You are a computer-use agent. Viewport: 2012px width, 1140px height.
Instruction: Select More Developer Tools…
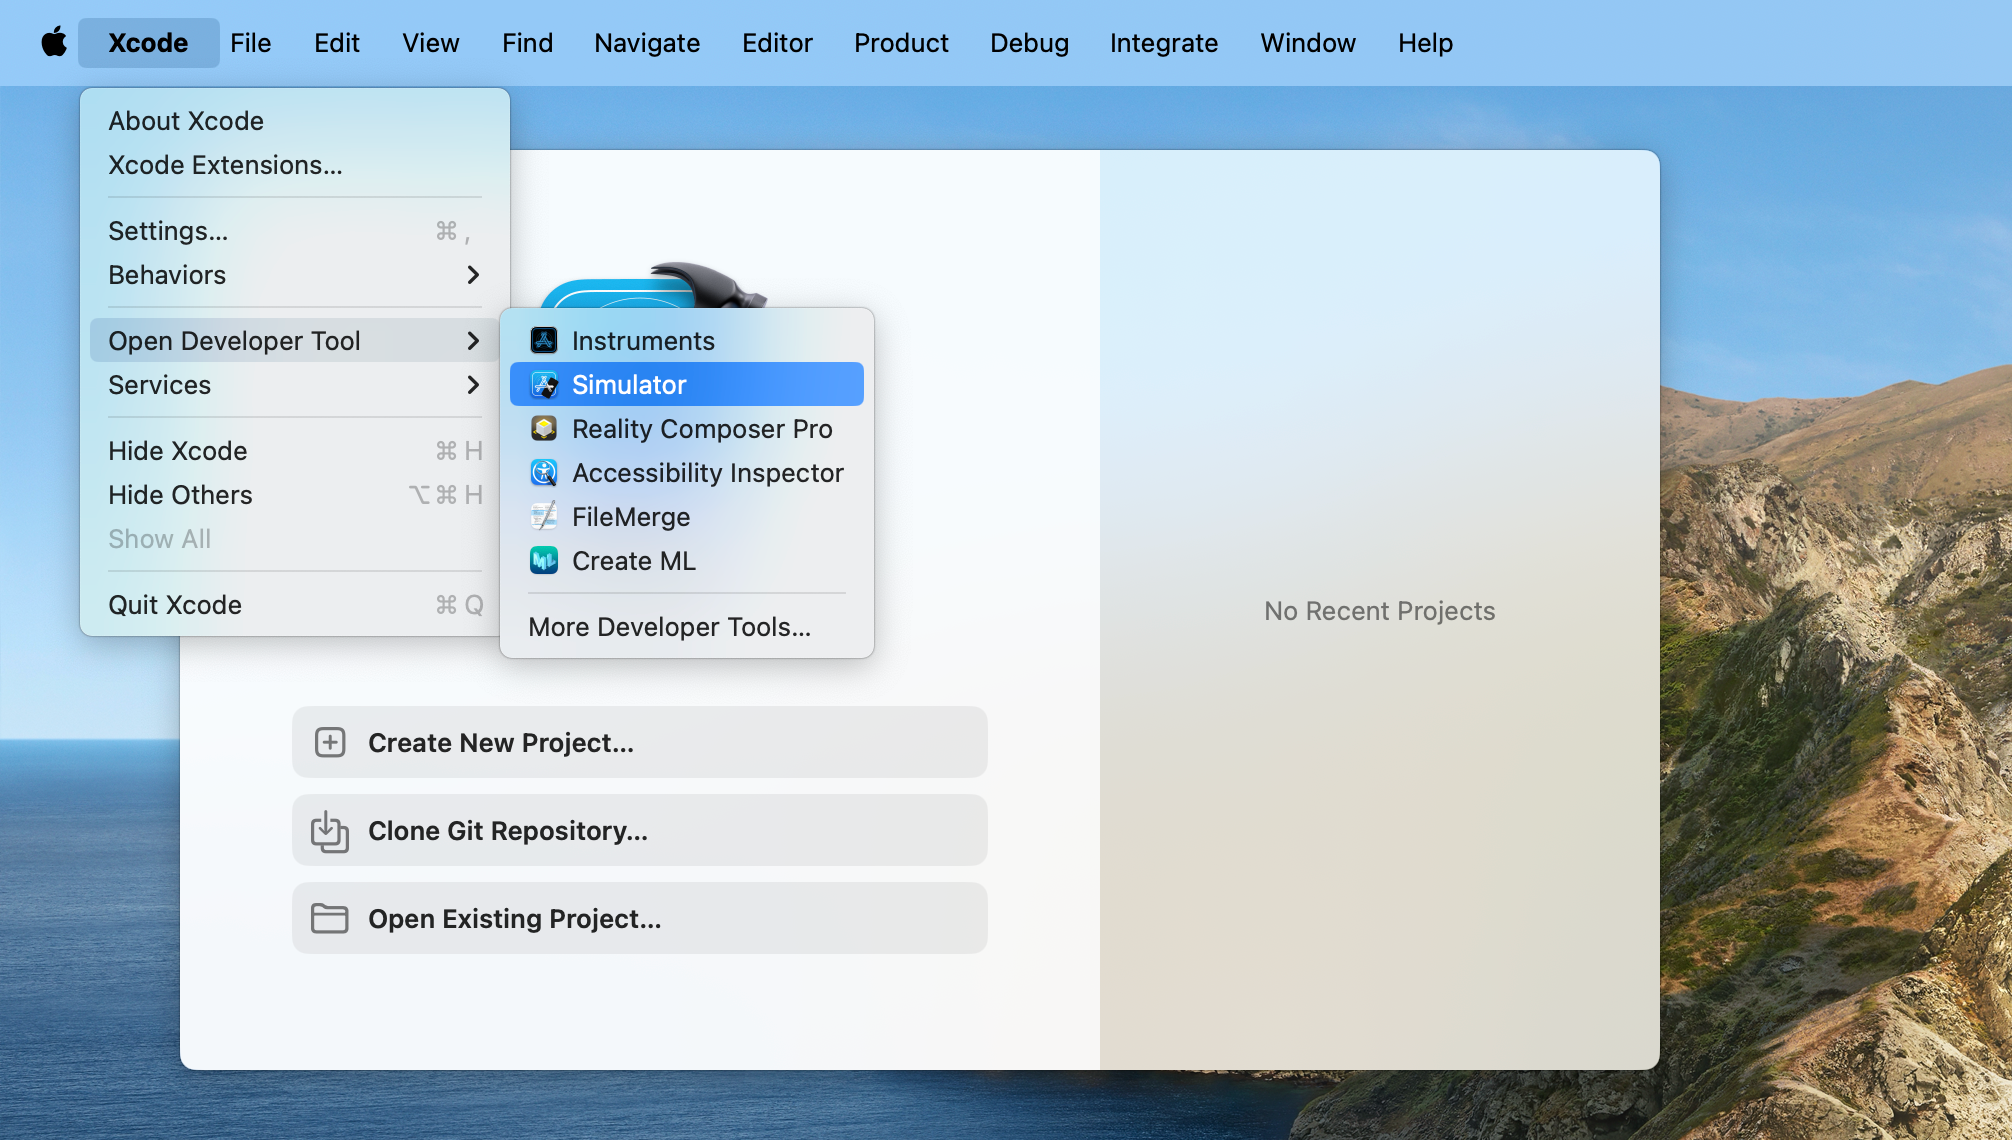(x=687, y=627)
